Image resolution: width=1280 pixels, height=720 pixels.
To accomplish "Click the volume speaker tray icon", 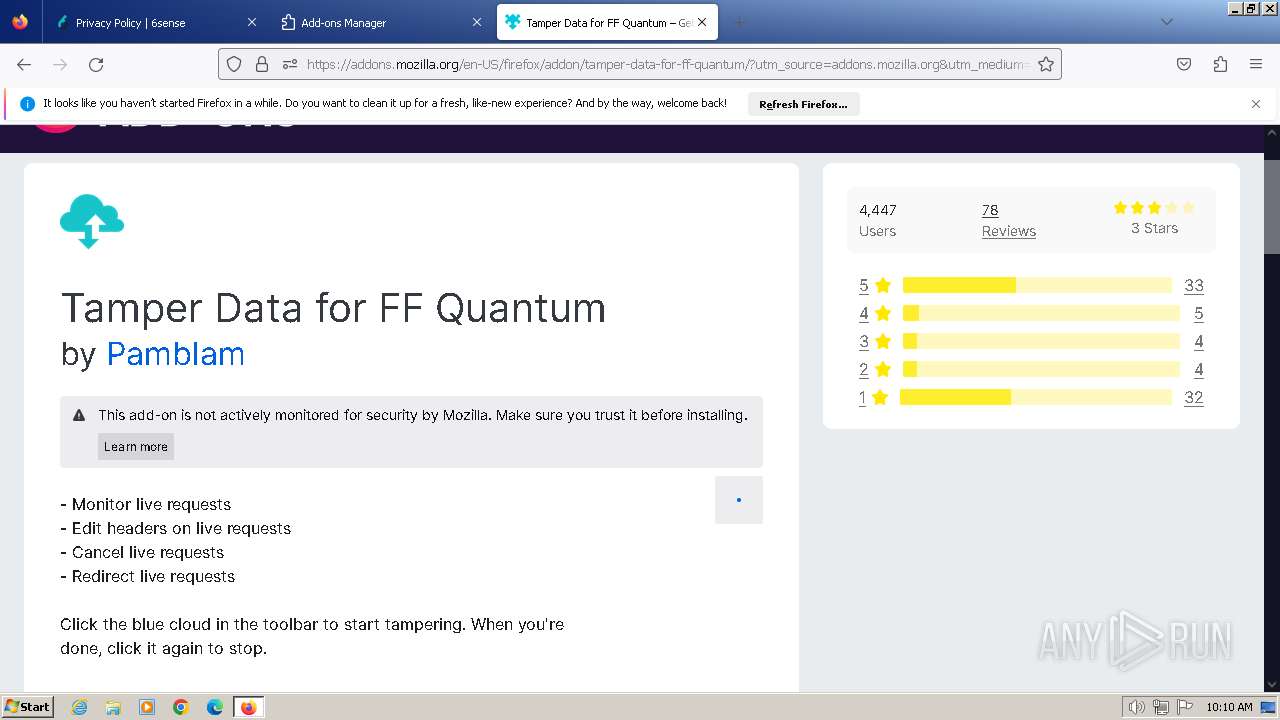I will click(x=1137, y=707).
